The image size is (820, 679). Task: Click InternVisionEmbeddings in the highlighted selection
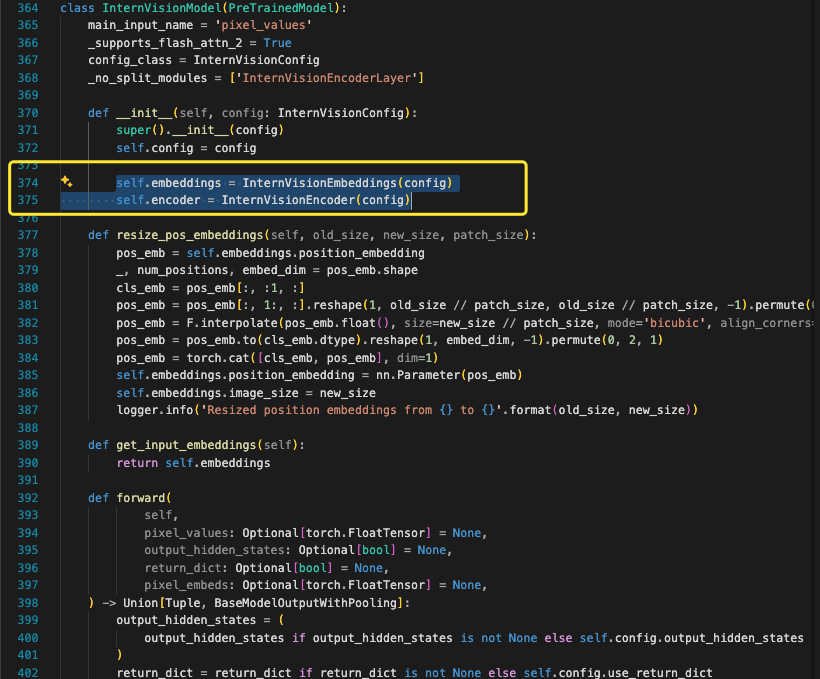pyautogui.click(x=319, y=183)
